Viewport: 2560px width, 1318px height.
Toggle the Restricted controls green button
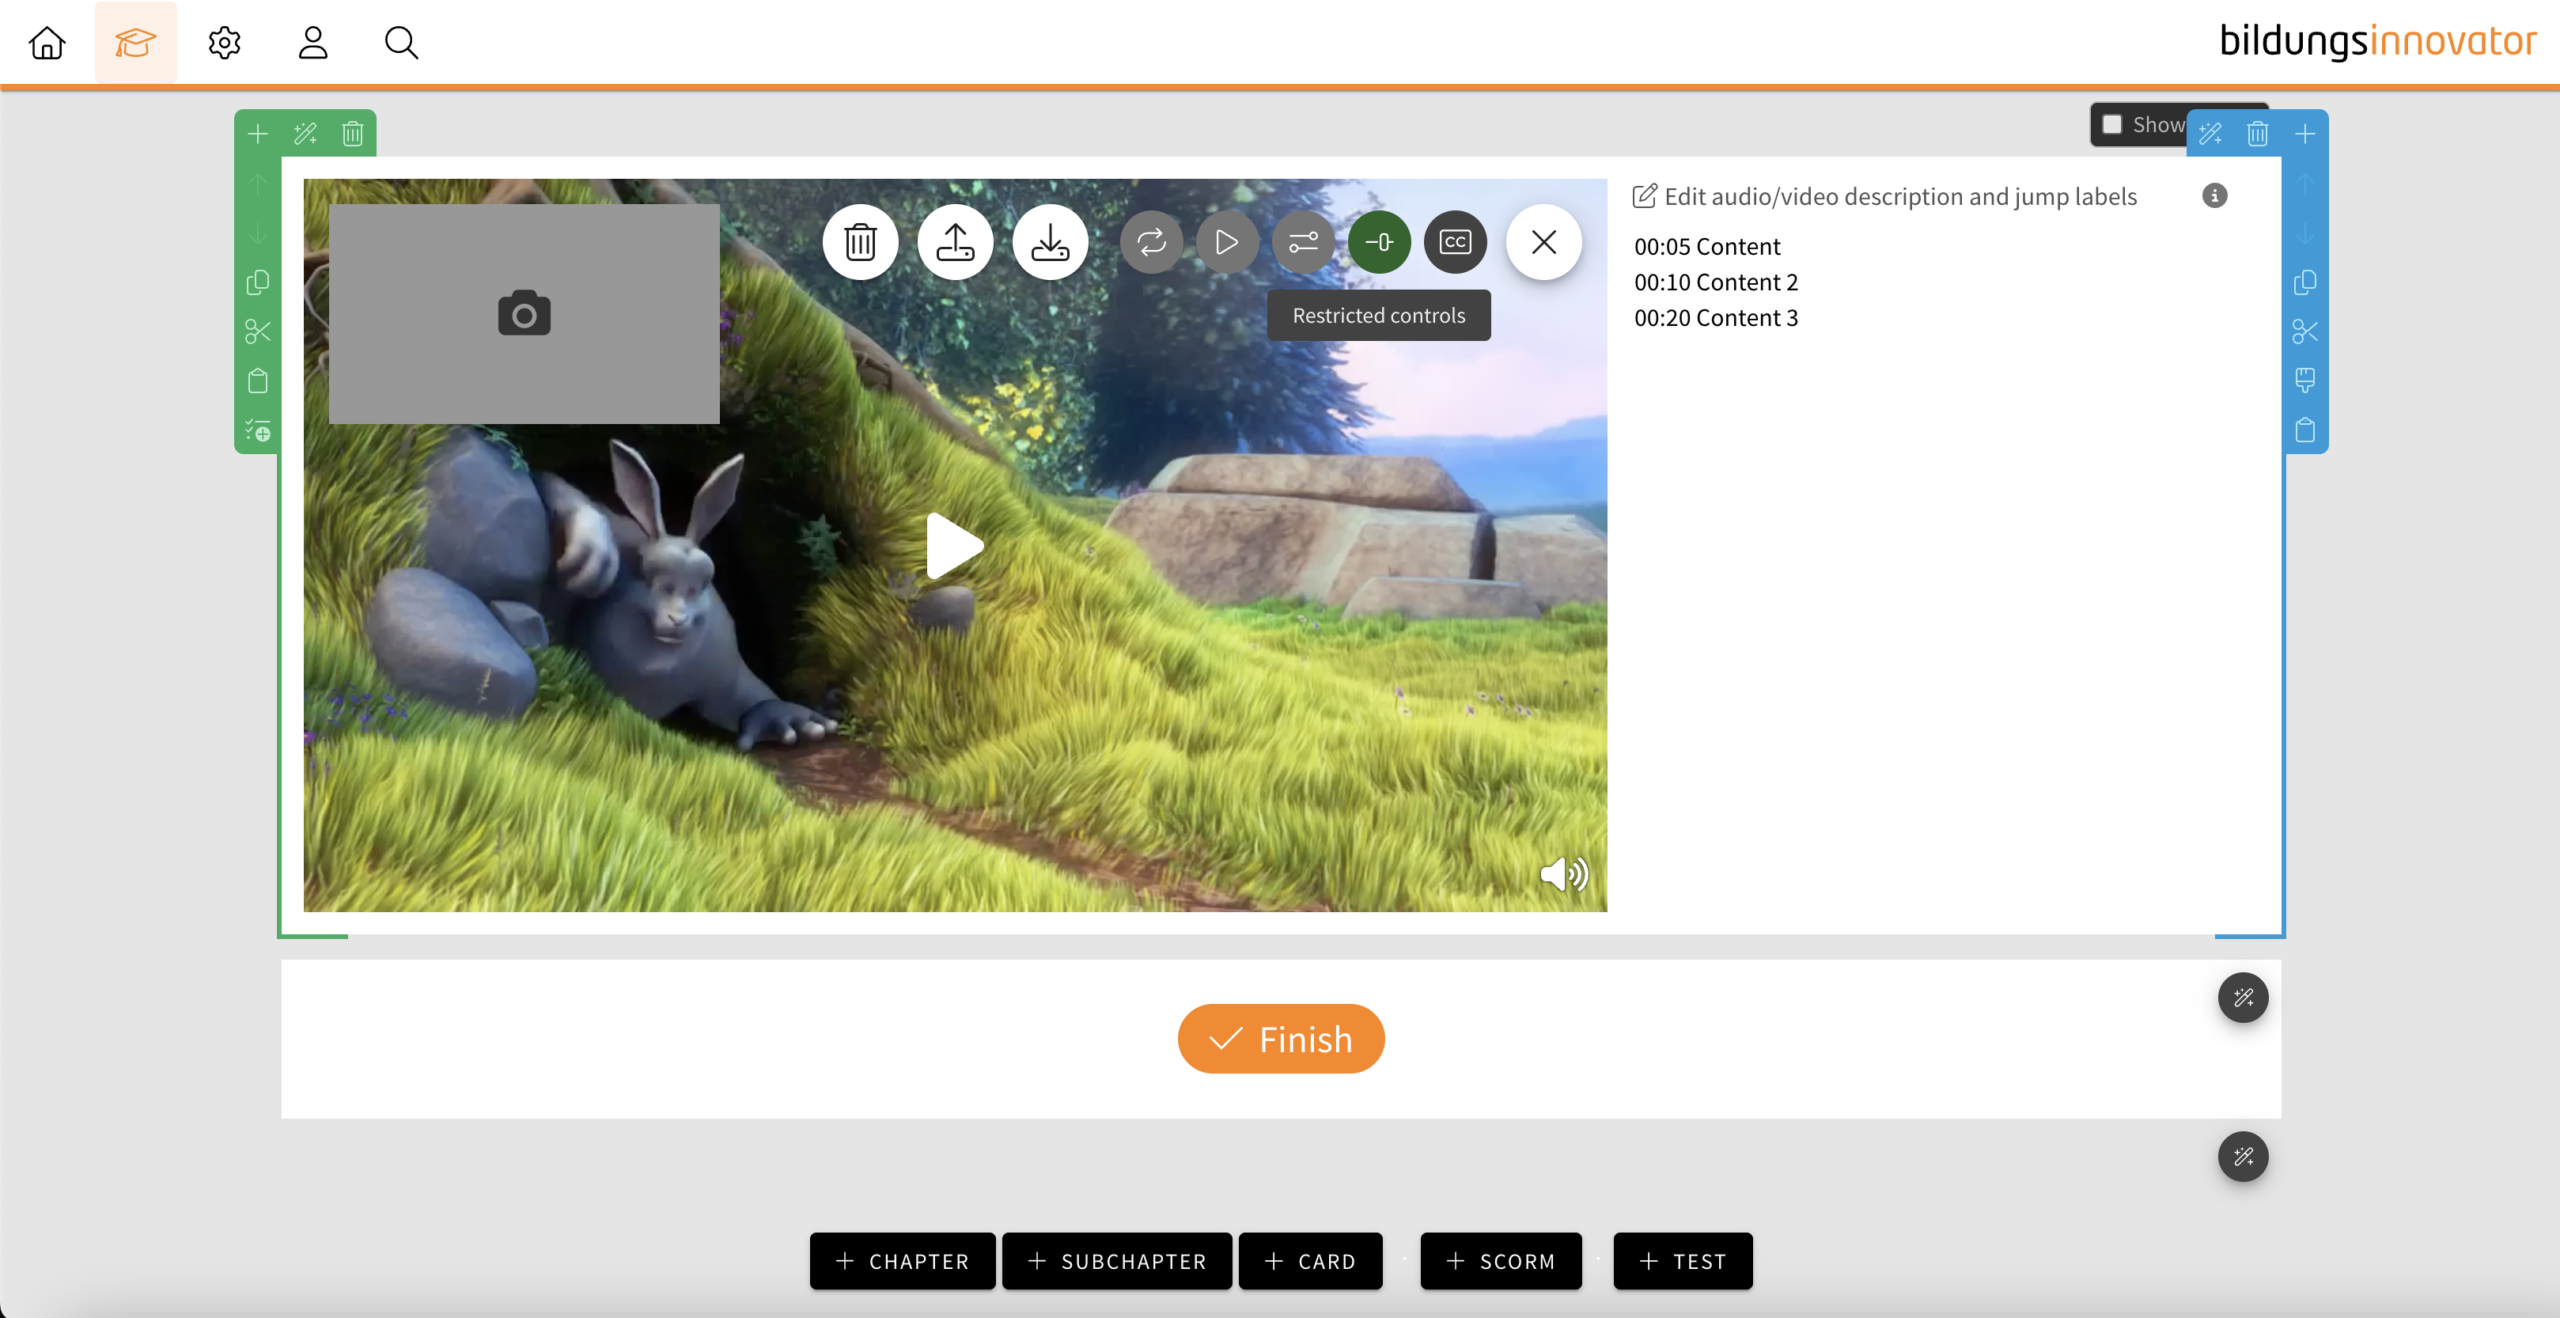pyautogui.click(x=1379, y=242)
